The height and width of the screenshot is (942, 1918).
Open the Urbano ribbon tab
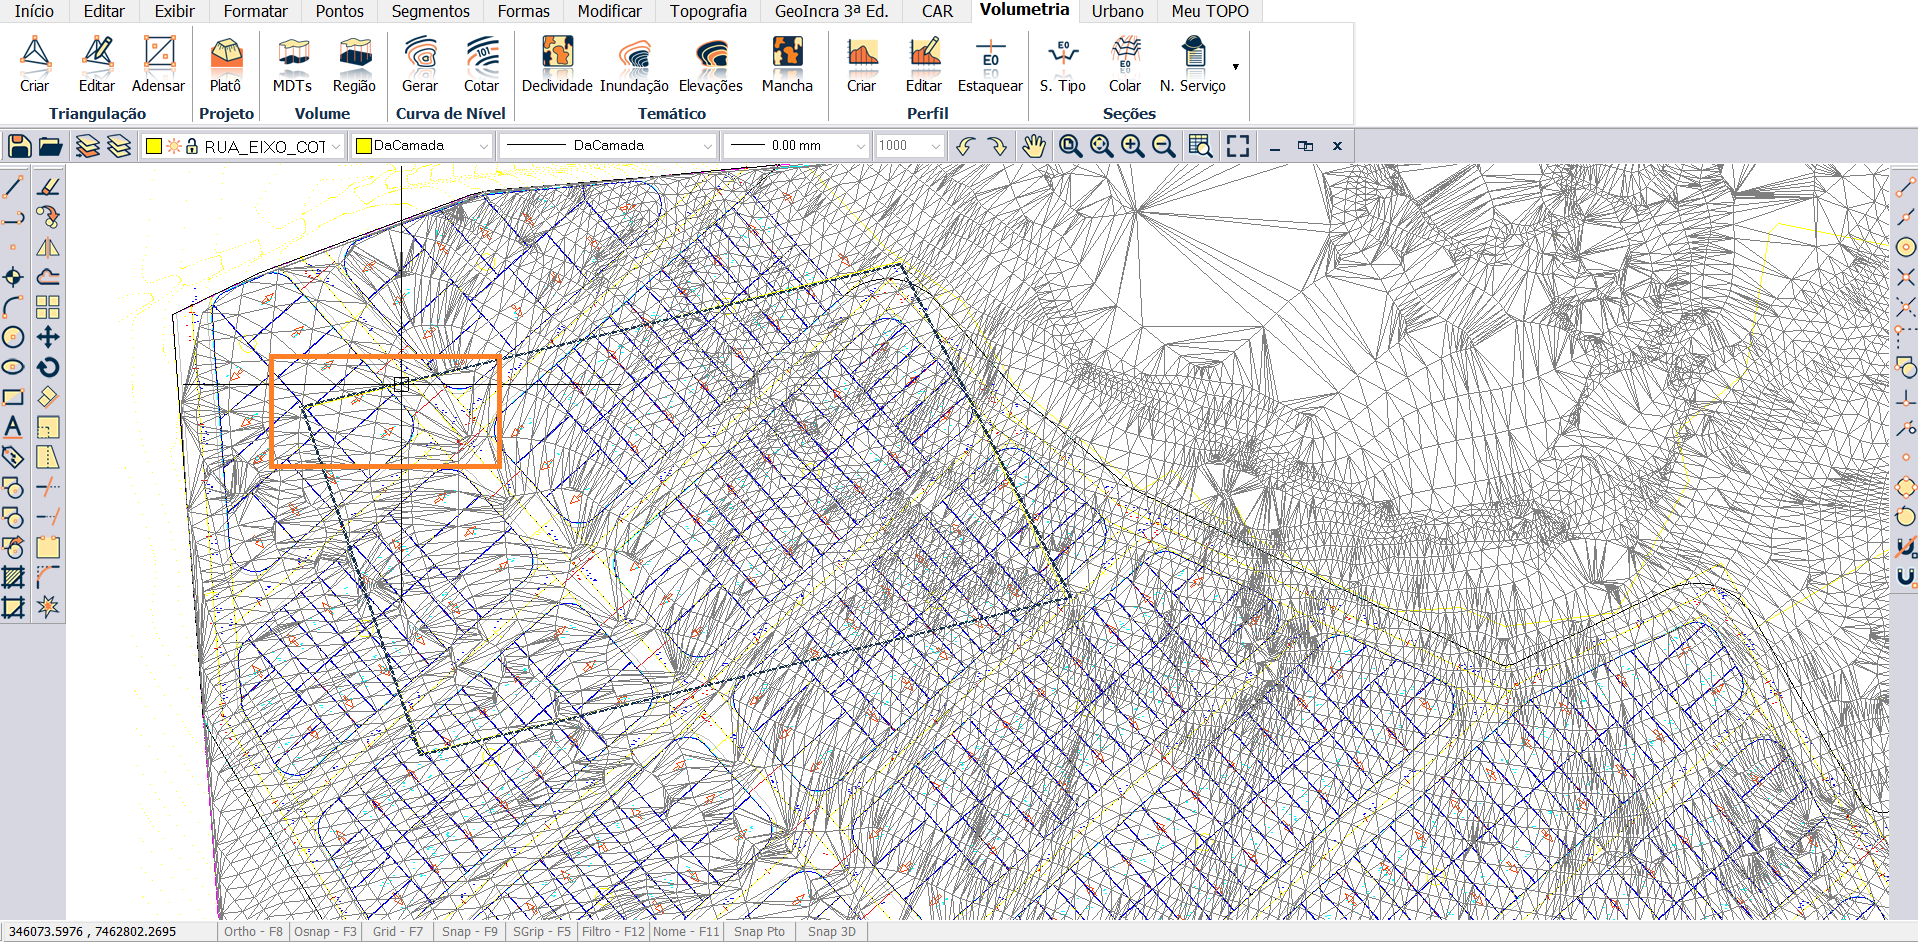[1117, 11]
